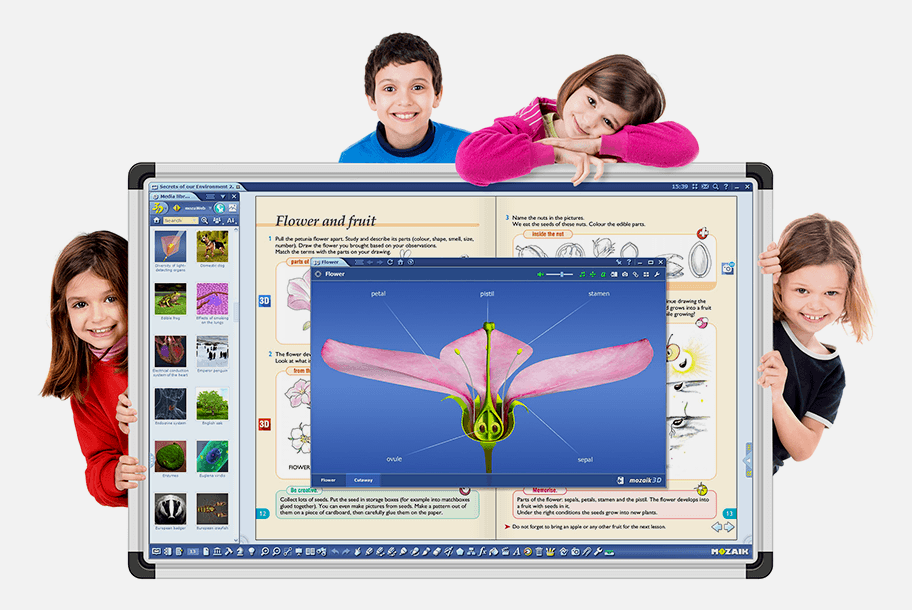Click the light bulb icon in the toolbar
The image size is (912, 610).
[x=252, y=551]
